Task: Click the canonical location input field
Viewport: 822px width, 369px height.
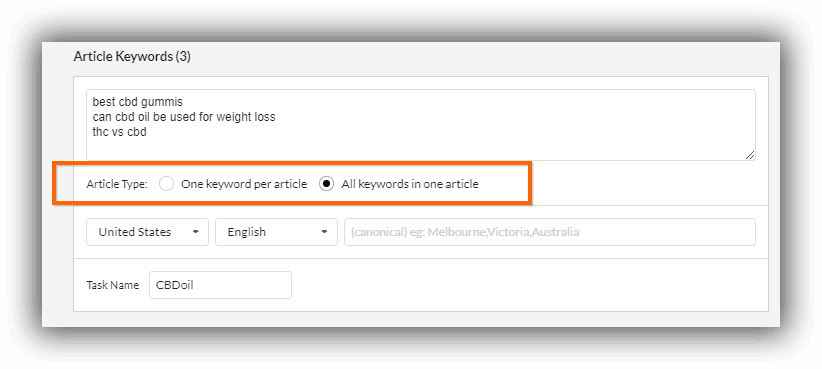Action: click(550, 232)
